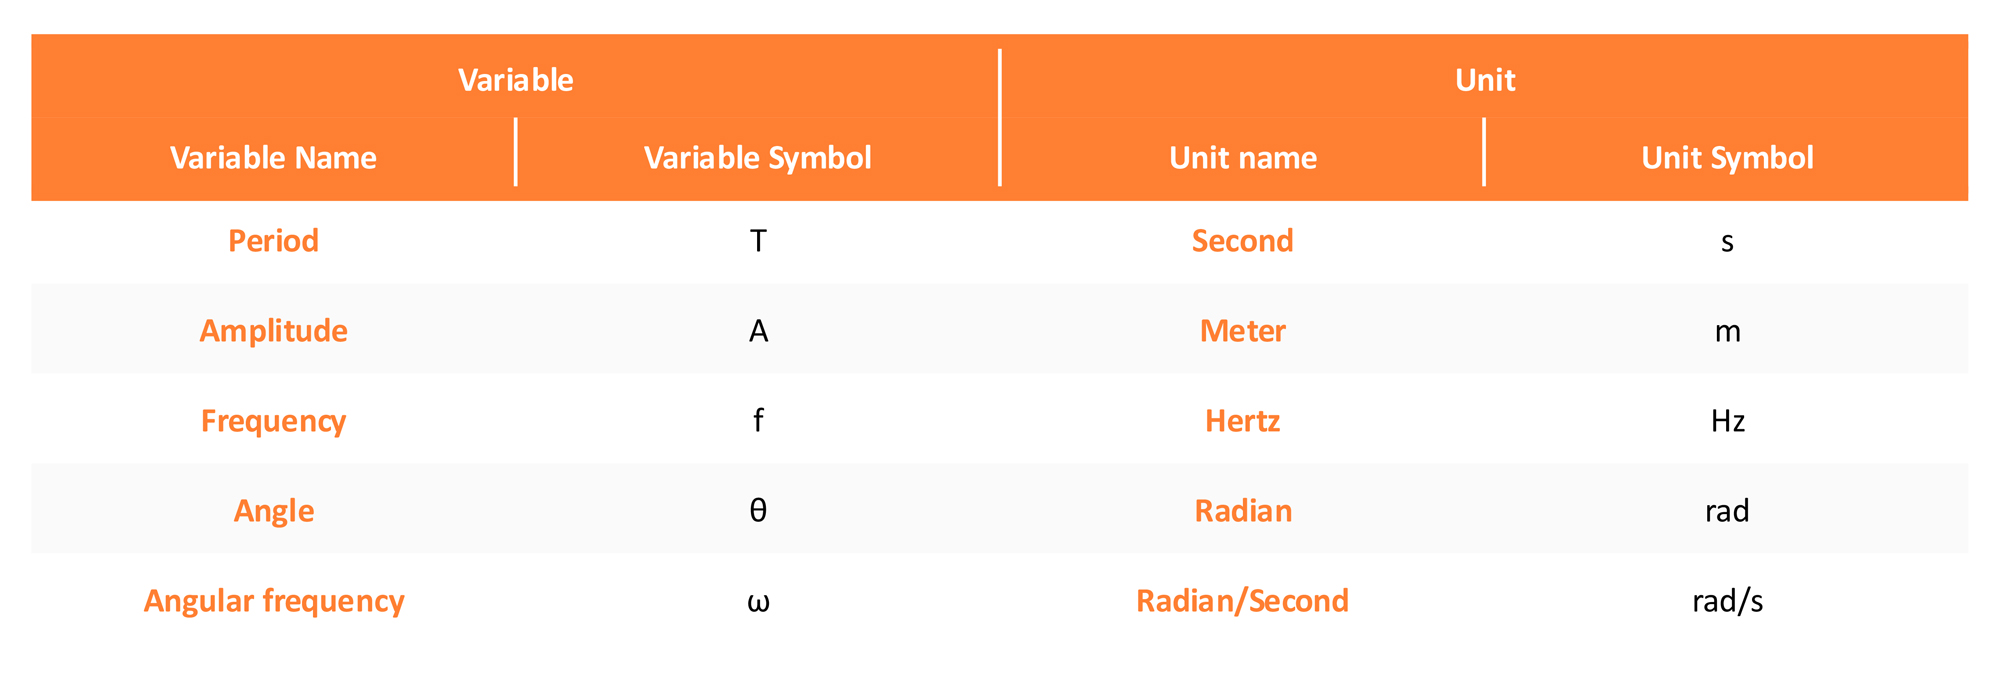Click the Unit Symbol column header

click(x=1727, y=158)
